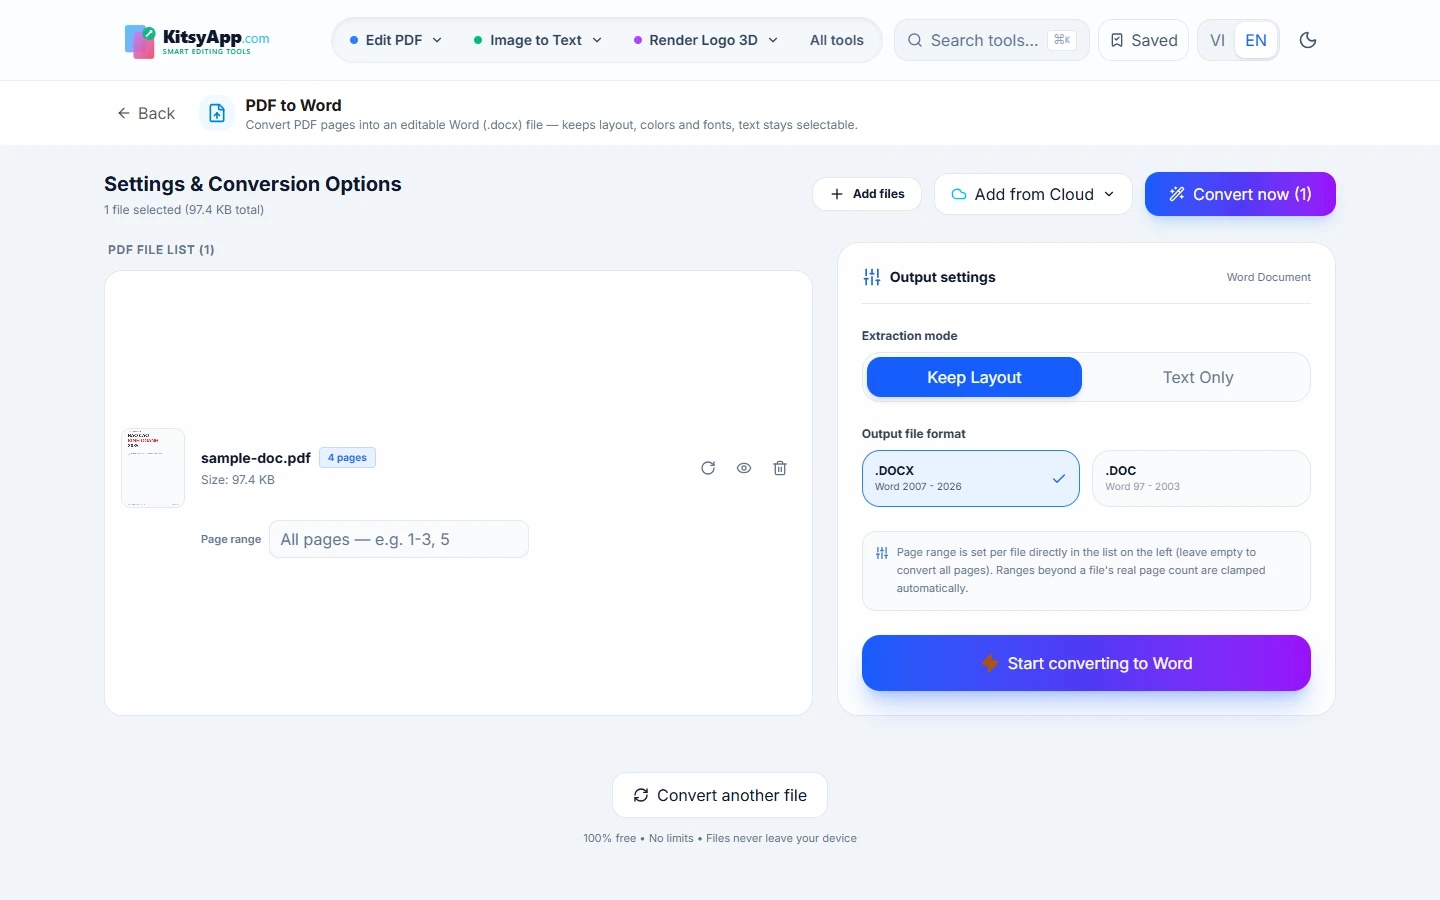Click the Word Document label

click(1268, 277)
